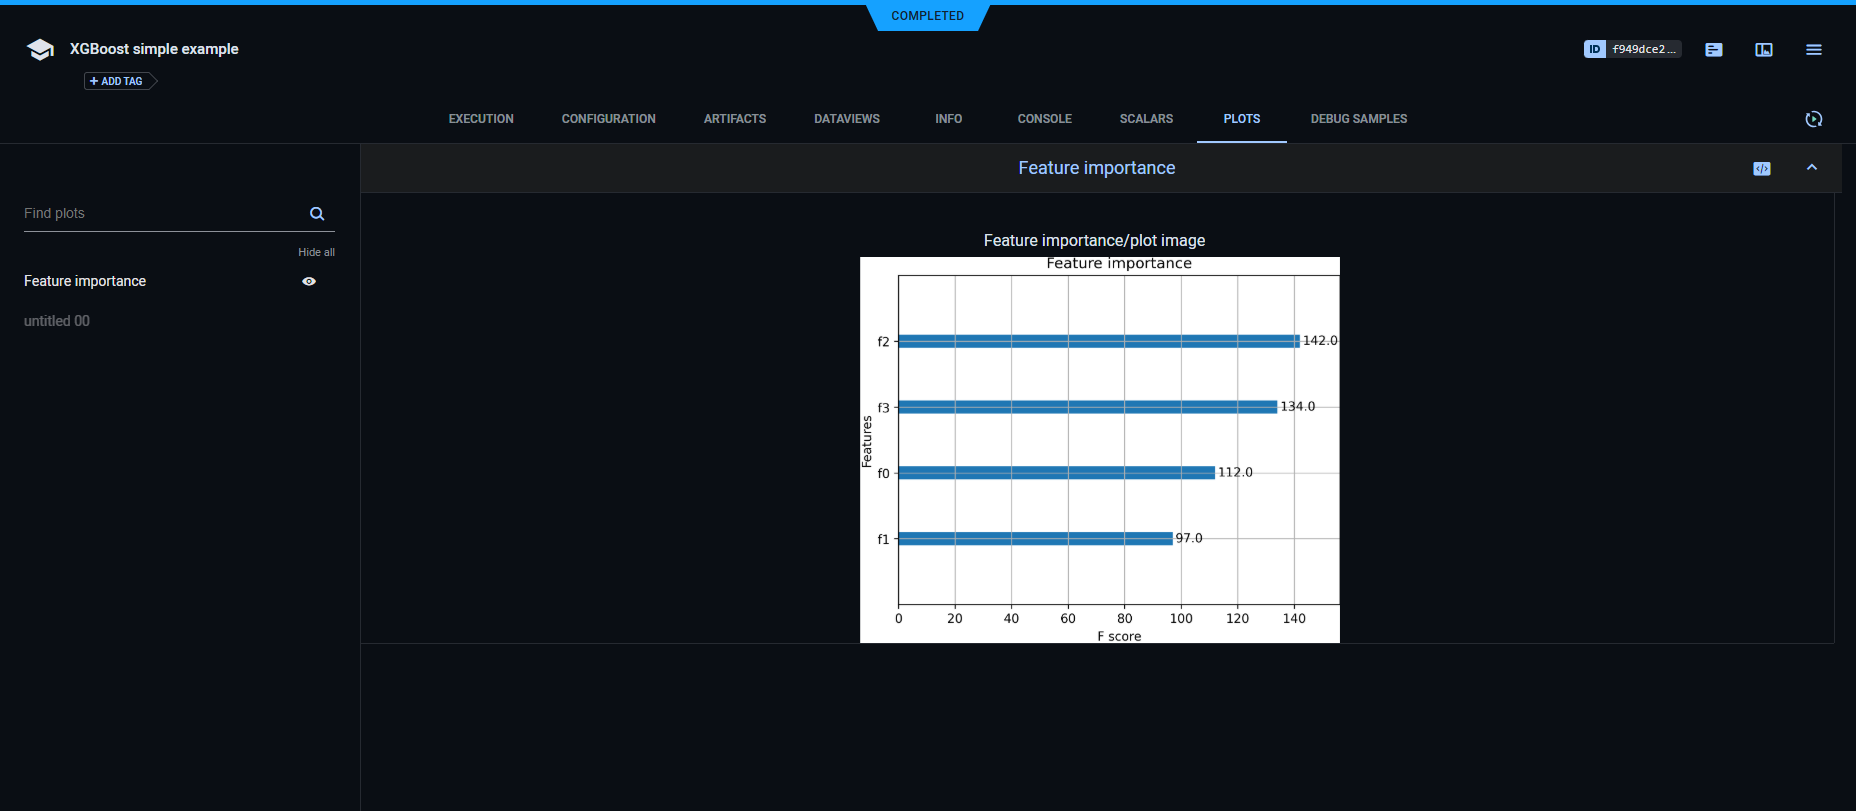
Task: Click the experiment graduation cap icon
Action: pos(40,50)
